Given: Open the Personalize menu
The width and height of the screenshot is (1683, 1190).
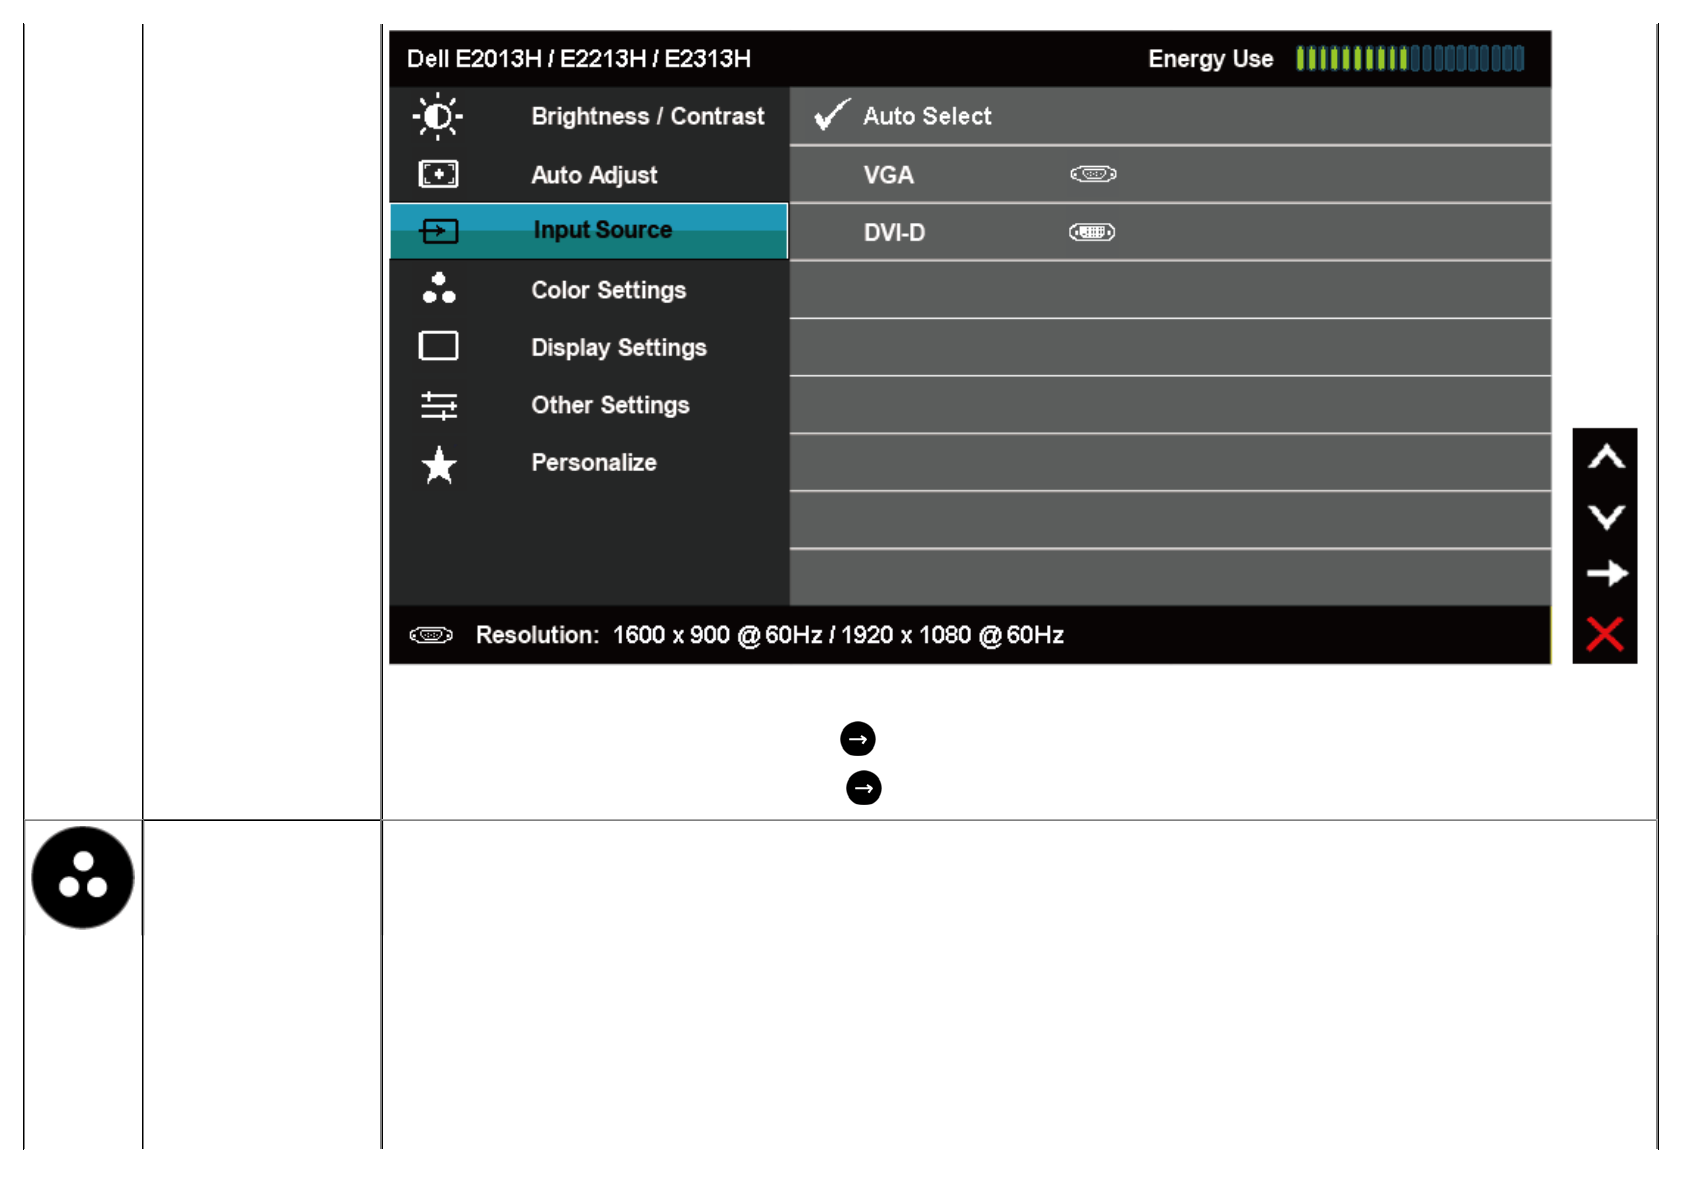Looking at the screenshot, I should (x=589, y=462).
